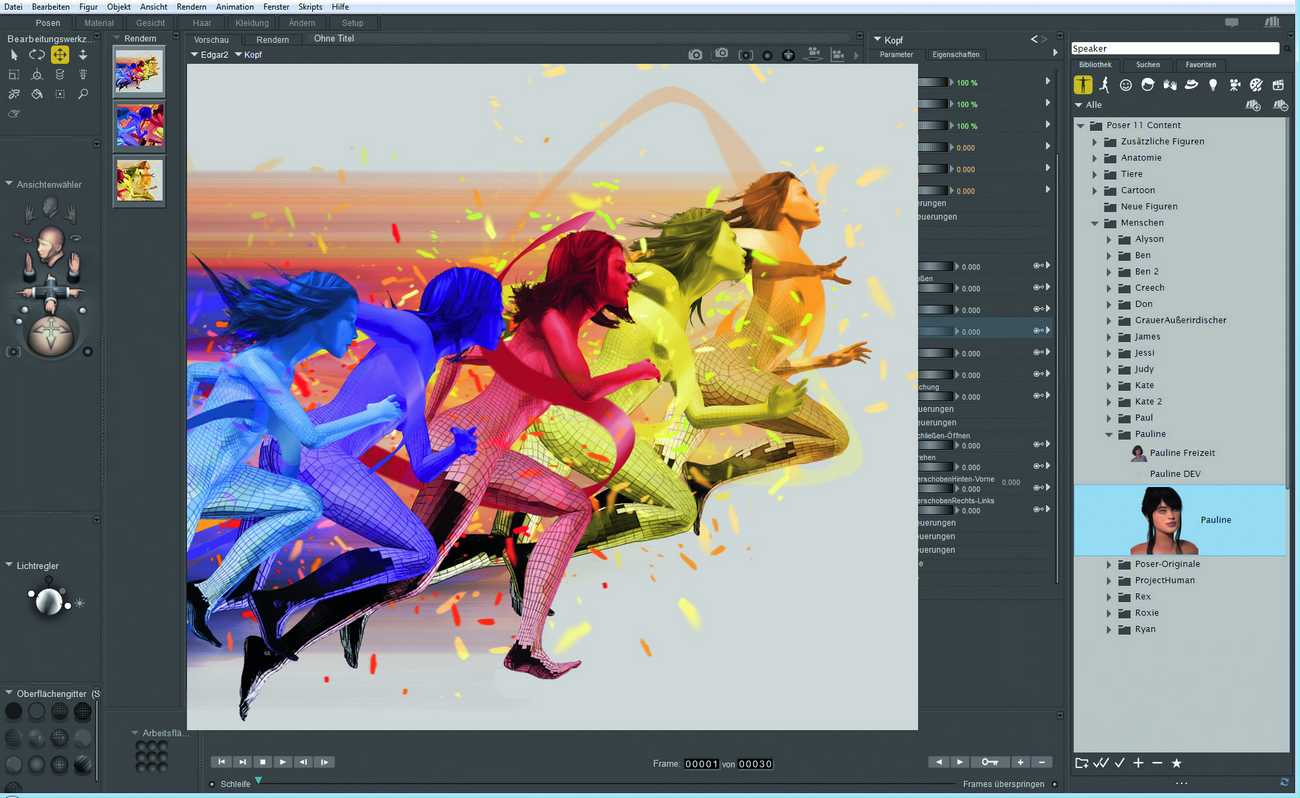The width and height of the screenshot is (1300, 798).
Task: Select the Pauline figure thumbnail
Action: click(x=1163, y=521)
